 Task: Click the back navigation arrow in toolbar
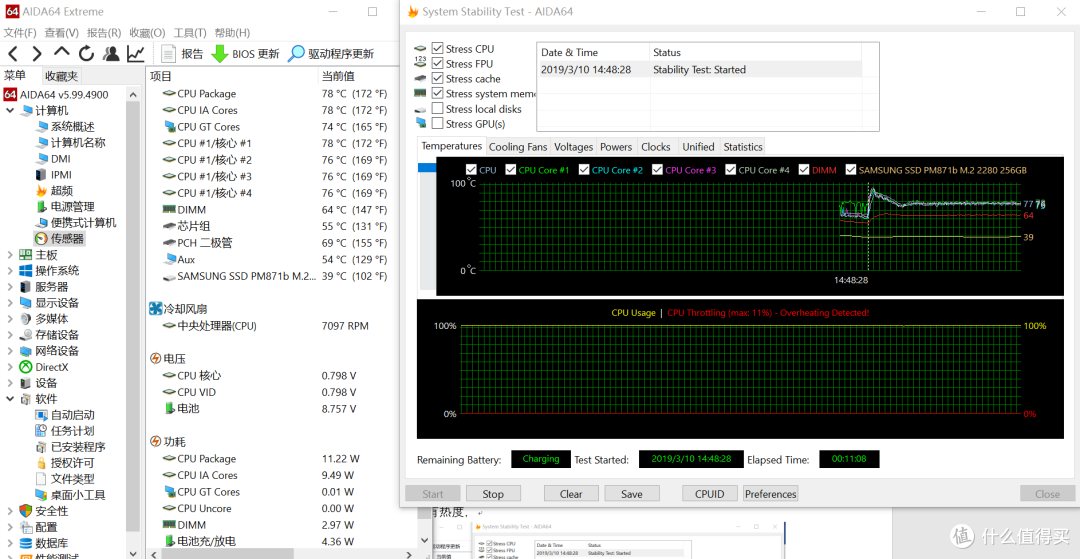point(13,54)
